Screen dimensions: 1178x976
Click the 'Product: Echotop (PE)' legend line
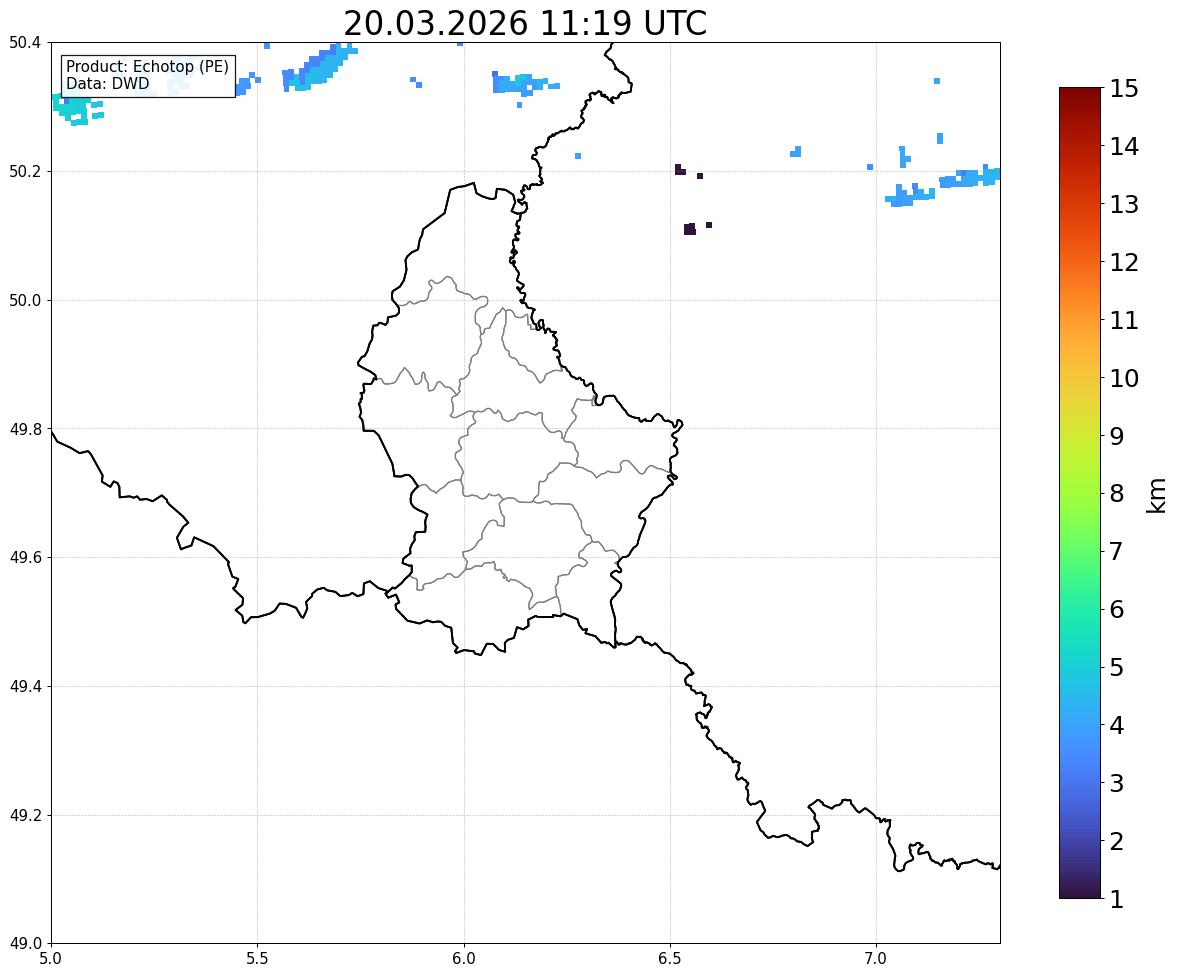147,67
